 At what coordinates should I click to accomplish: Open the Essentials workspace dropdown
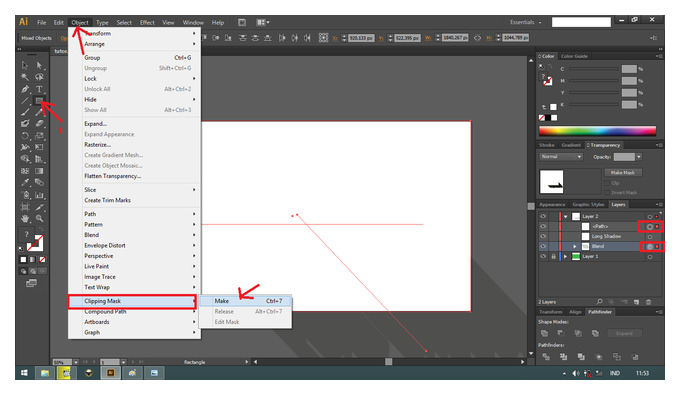click(526, 22)
